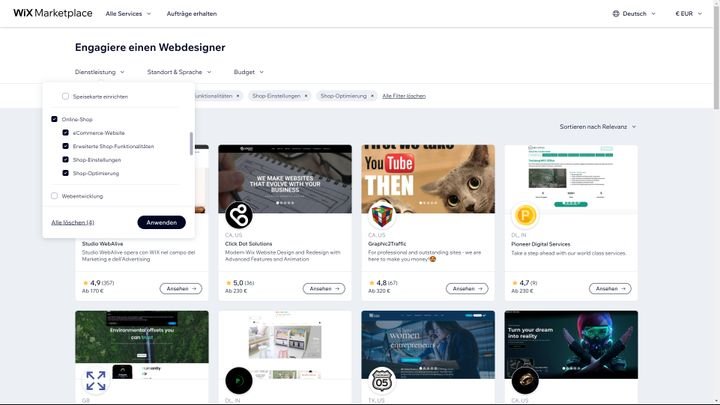Click Alle löschen link in filter panel
The image size is (720, 405).
73,222
